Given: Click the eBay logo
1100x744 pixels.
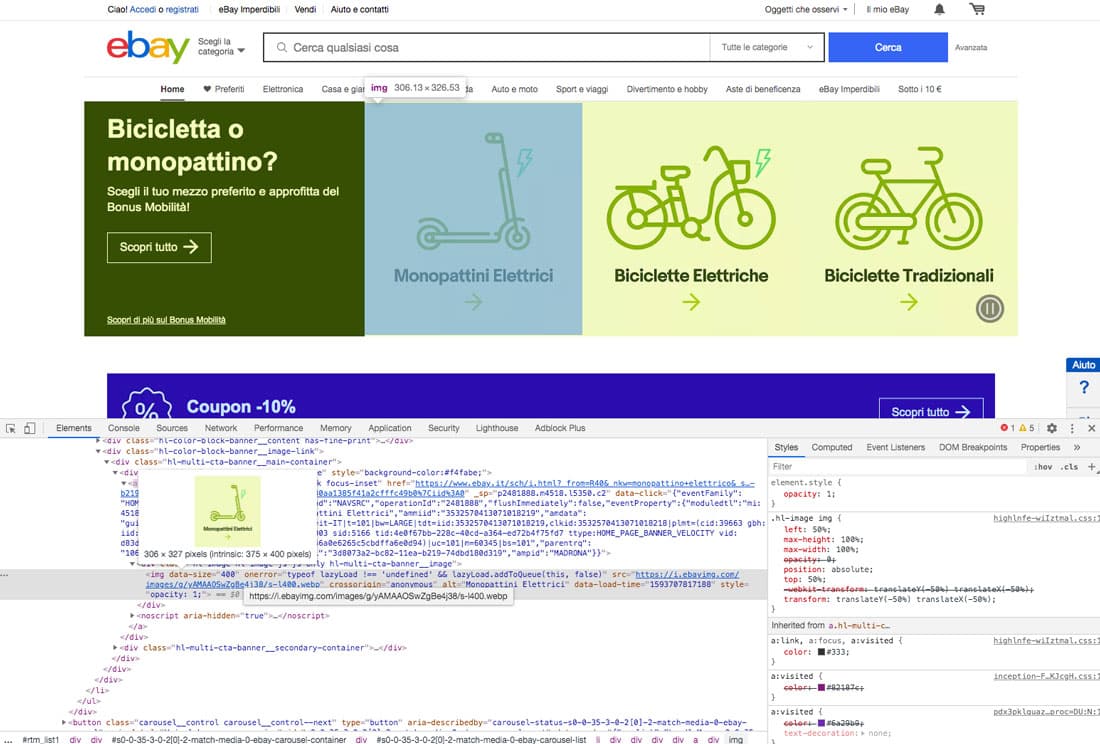Looking at the screenshot, I should [148, 47].
